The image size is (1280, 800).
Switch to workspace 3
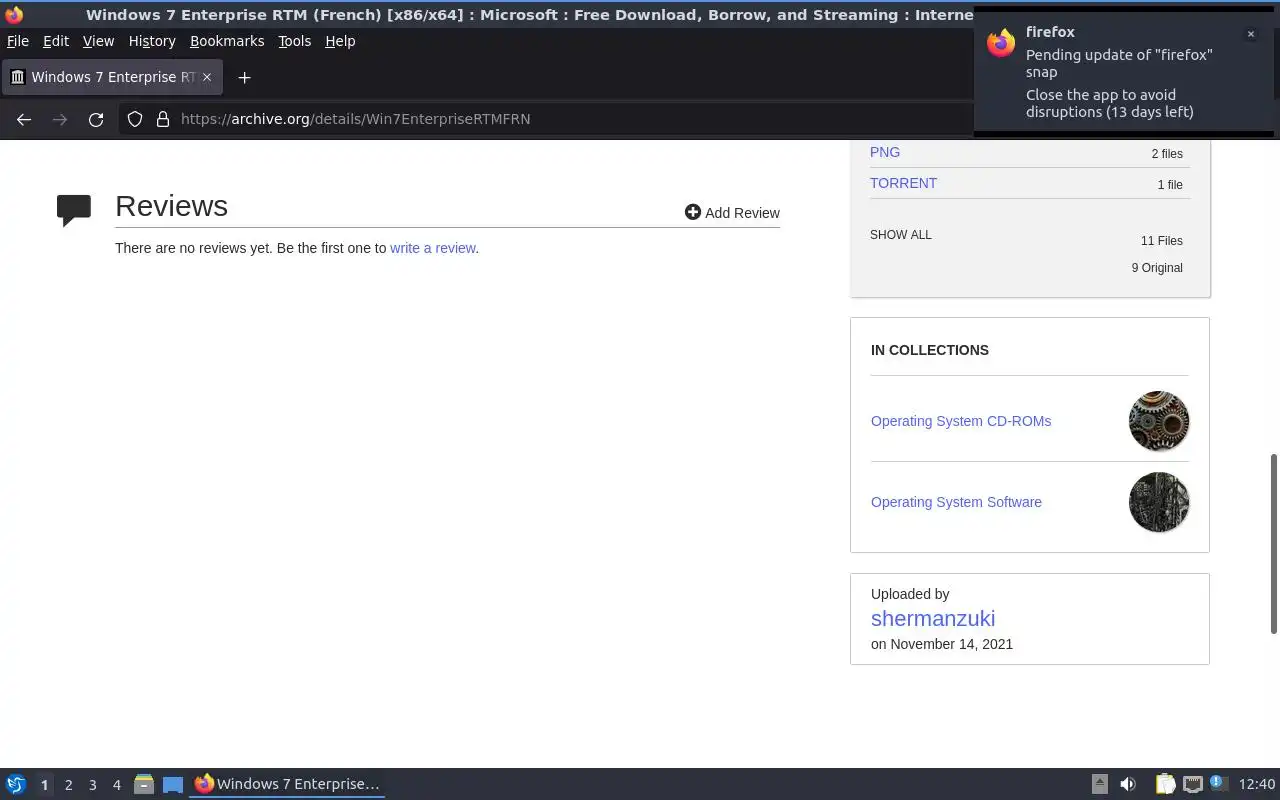coord(93,785)
